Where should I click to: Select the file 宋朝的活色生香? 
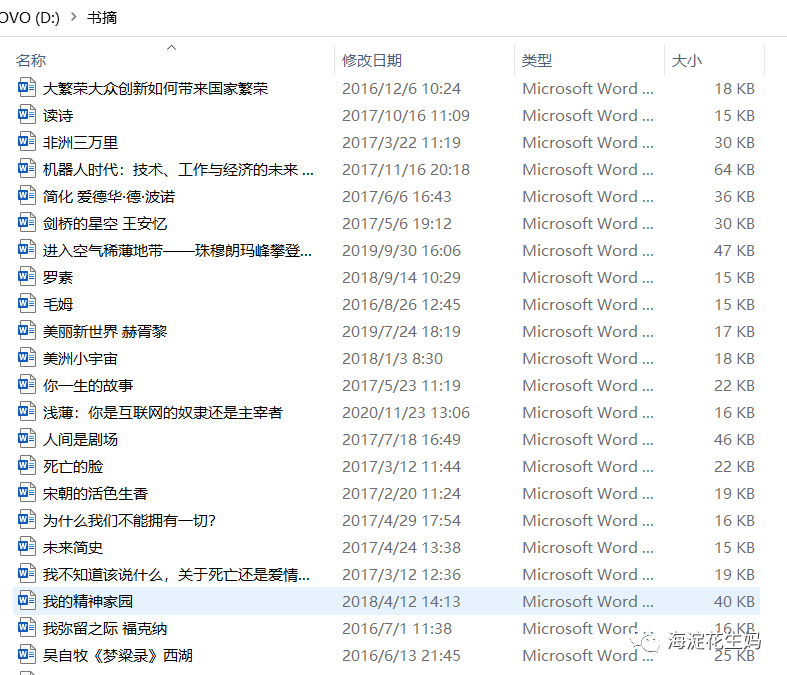click(95, 494)
